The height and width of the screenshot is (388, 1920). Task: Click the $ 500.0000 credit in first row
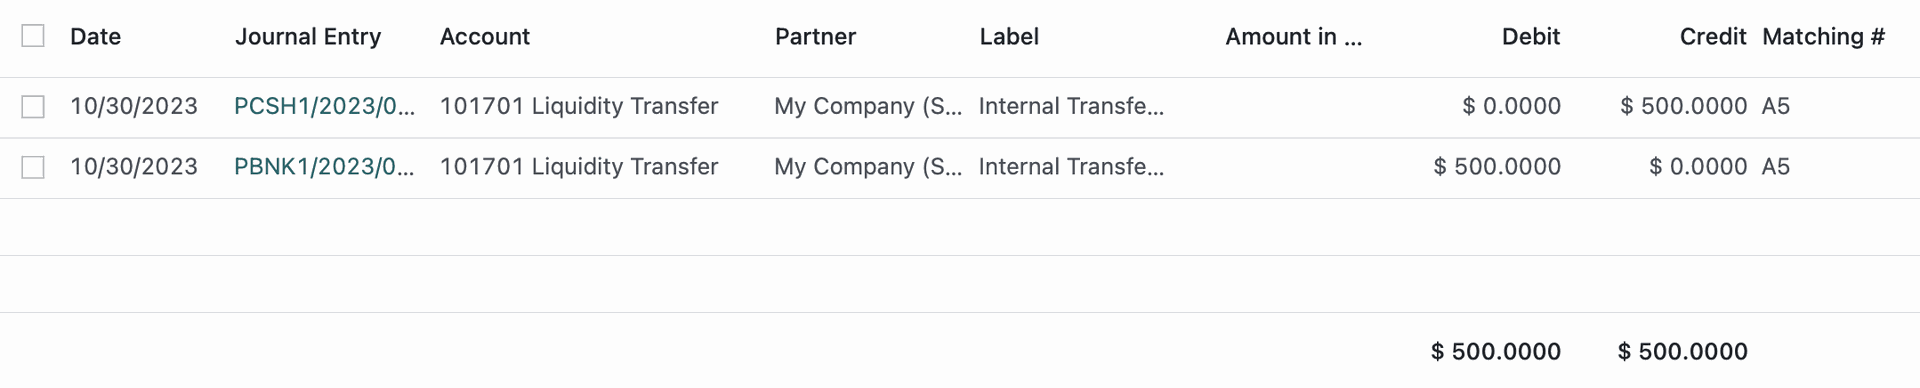1684,106
